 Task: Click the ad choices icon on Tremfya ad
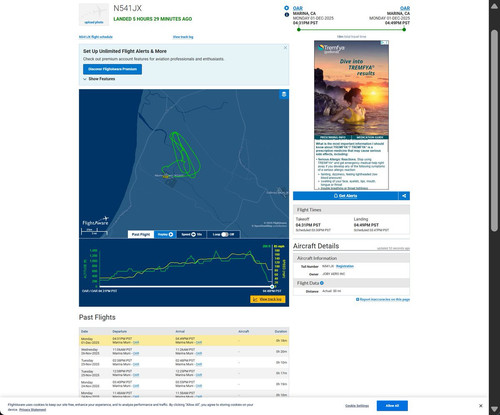pyautogui.click(x=385, y=43)
